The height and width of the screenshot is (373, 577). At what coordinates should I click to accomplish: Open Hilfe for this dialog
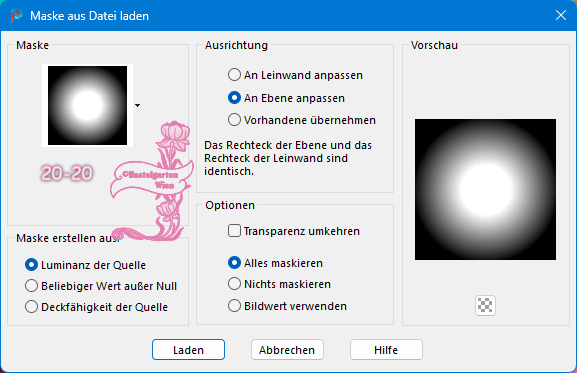point(386,349)
